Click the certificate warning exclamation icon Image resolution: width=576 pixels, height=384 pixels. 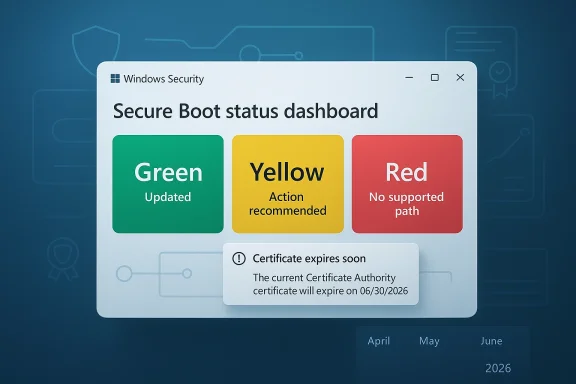pyautogui.click(x=239, y=259)
